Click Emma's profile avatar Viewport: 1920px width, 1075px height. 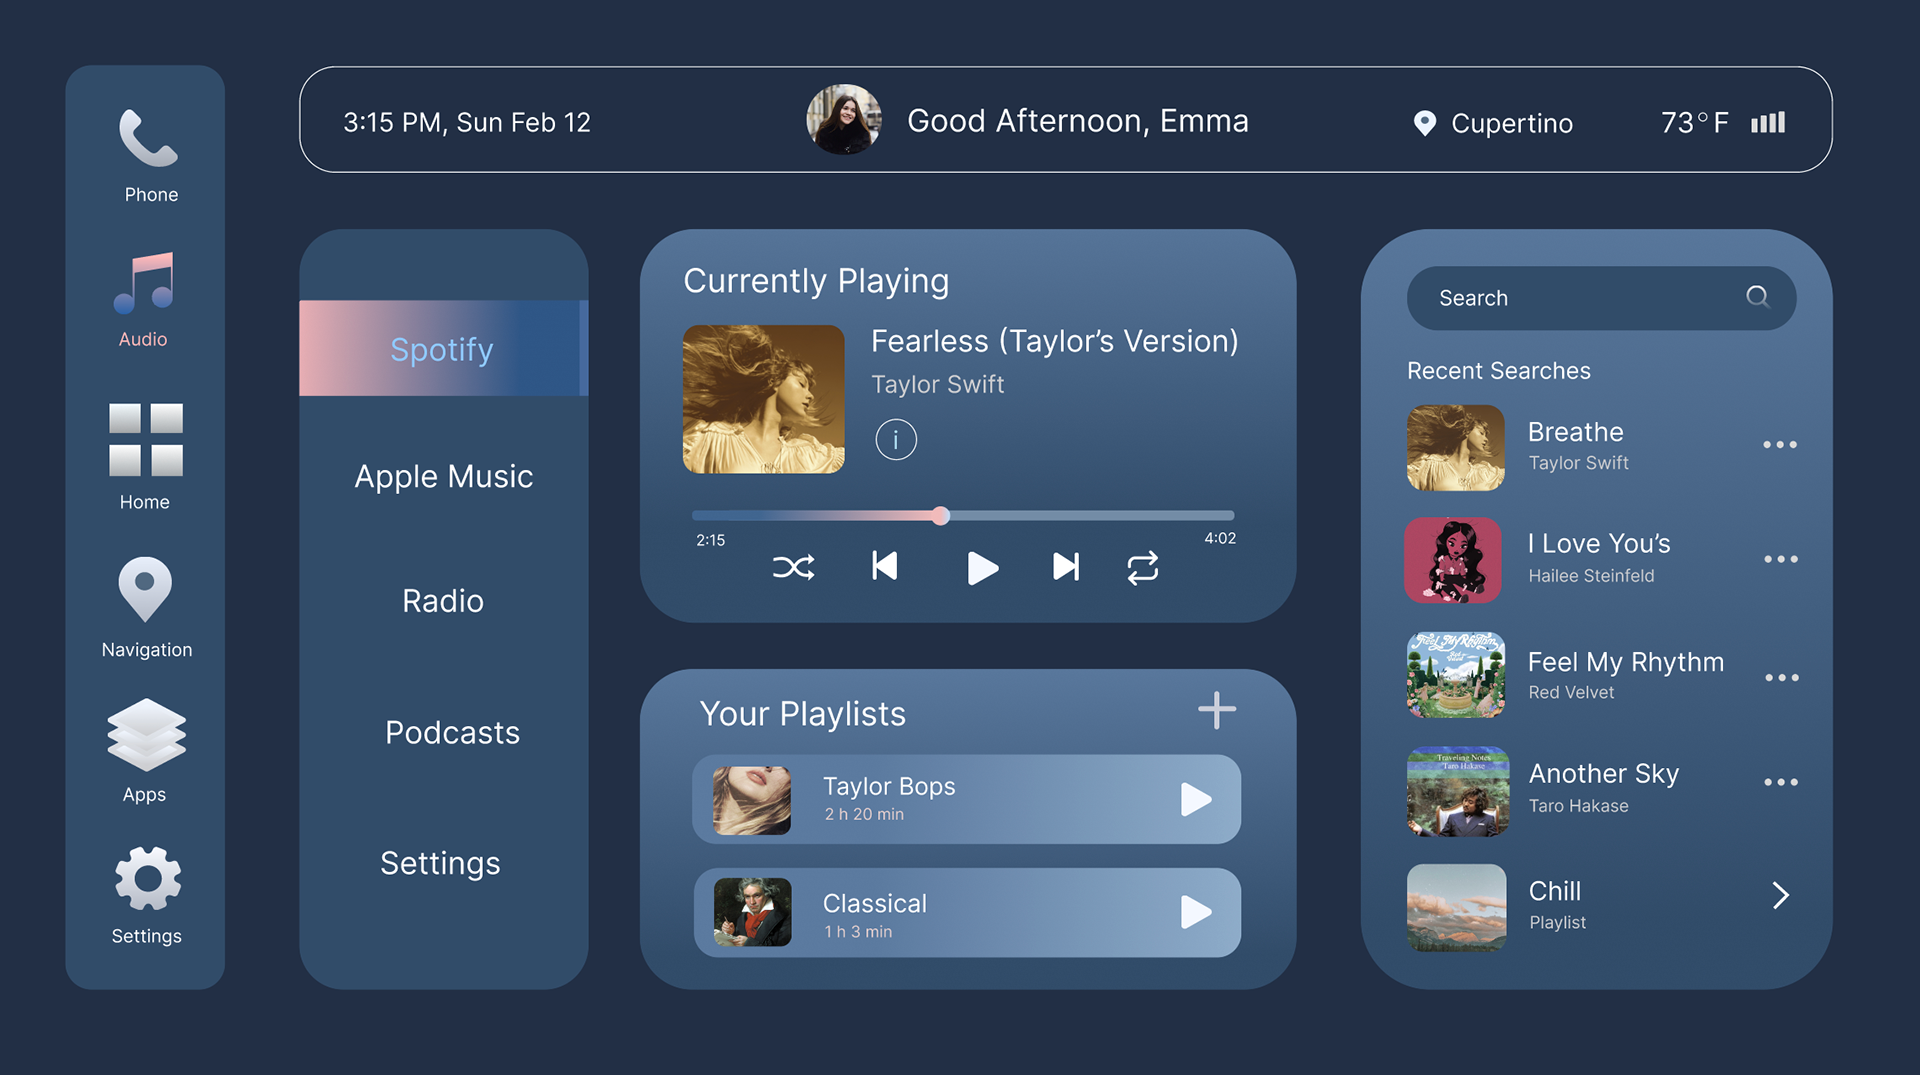(844, 120)
